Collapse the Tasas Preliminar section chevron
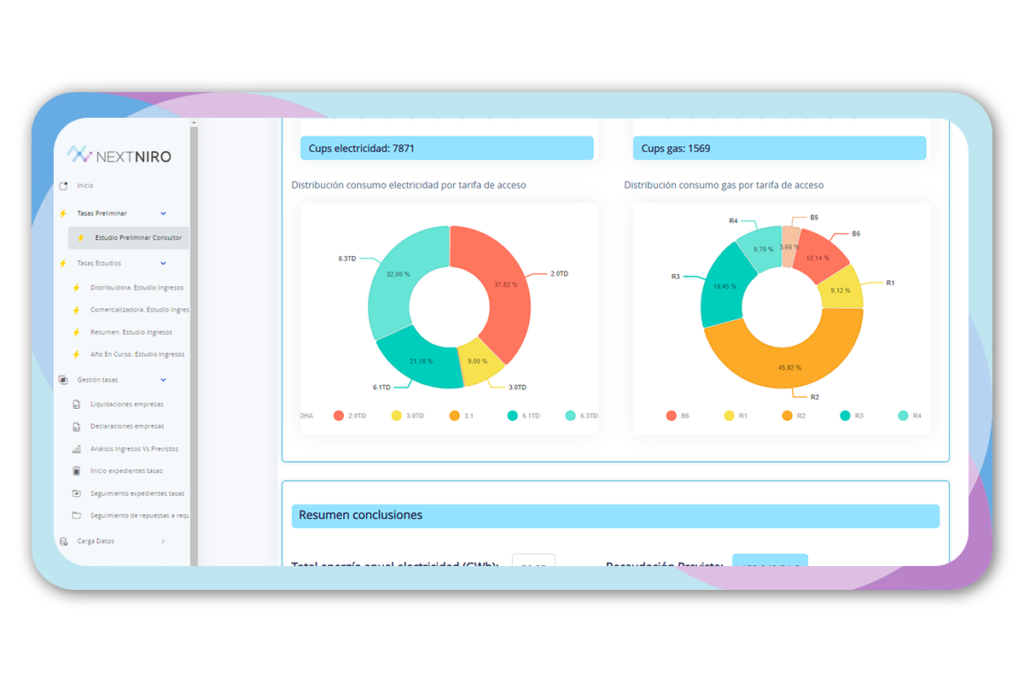The width and height of the screenshot is (1024, 683). [x=163, y=214]
